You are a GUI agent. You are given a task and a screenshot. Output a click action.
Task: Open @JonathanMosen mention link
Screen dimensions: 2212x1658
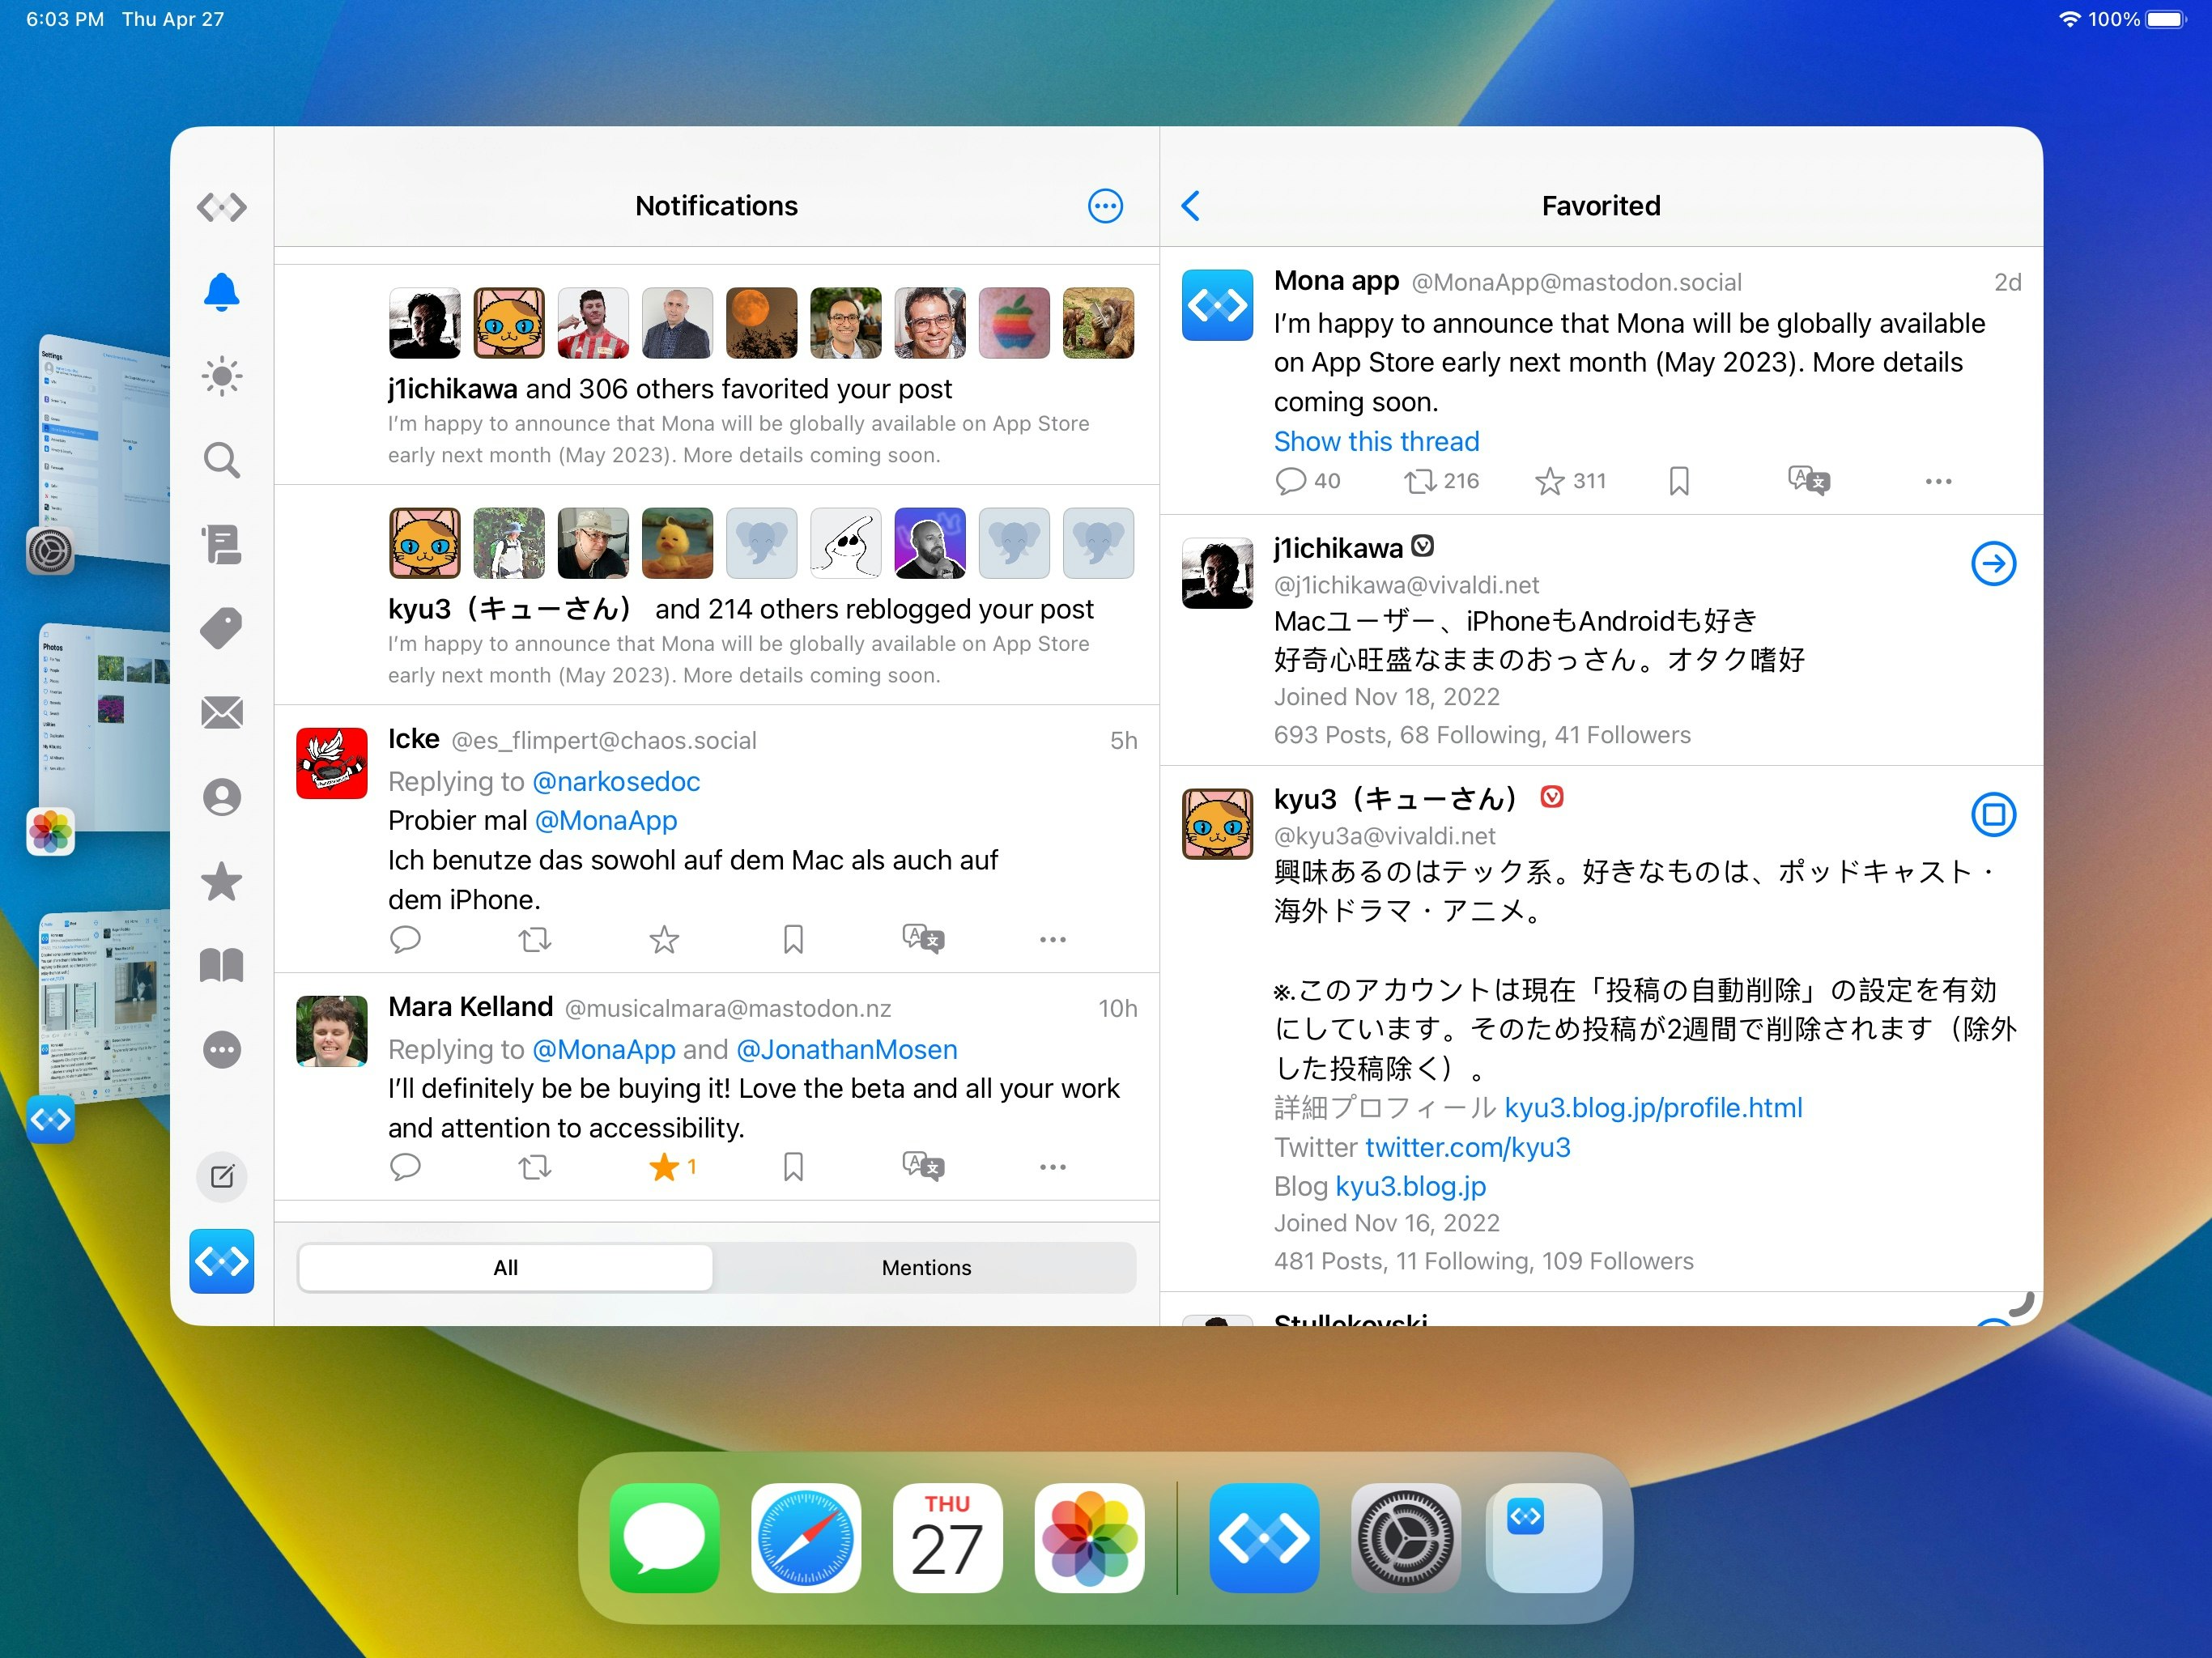(846, 1049)
